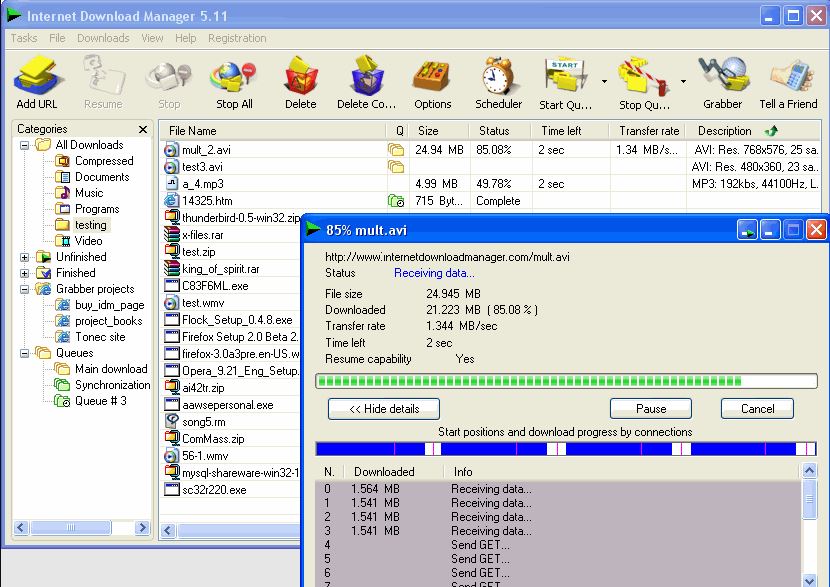Click the blue connections progress bar
Screen dimensions: 830x587
pyautogui.click(x=566, y=449)
